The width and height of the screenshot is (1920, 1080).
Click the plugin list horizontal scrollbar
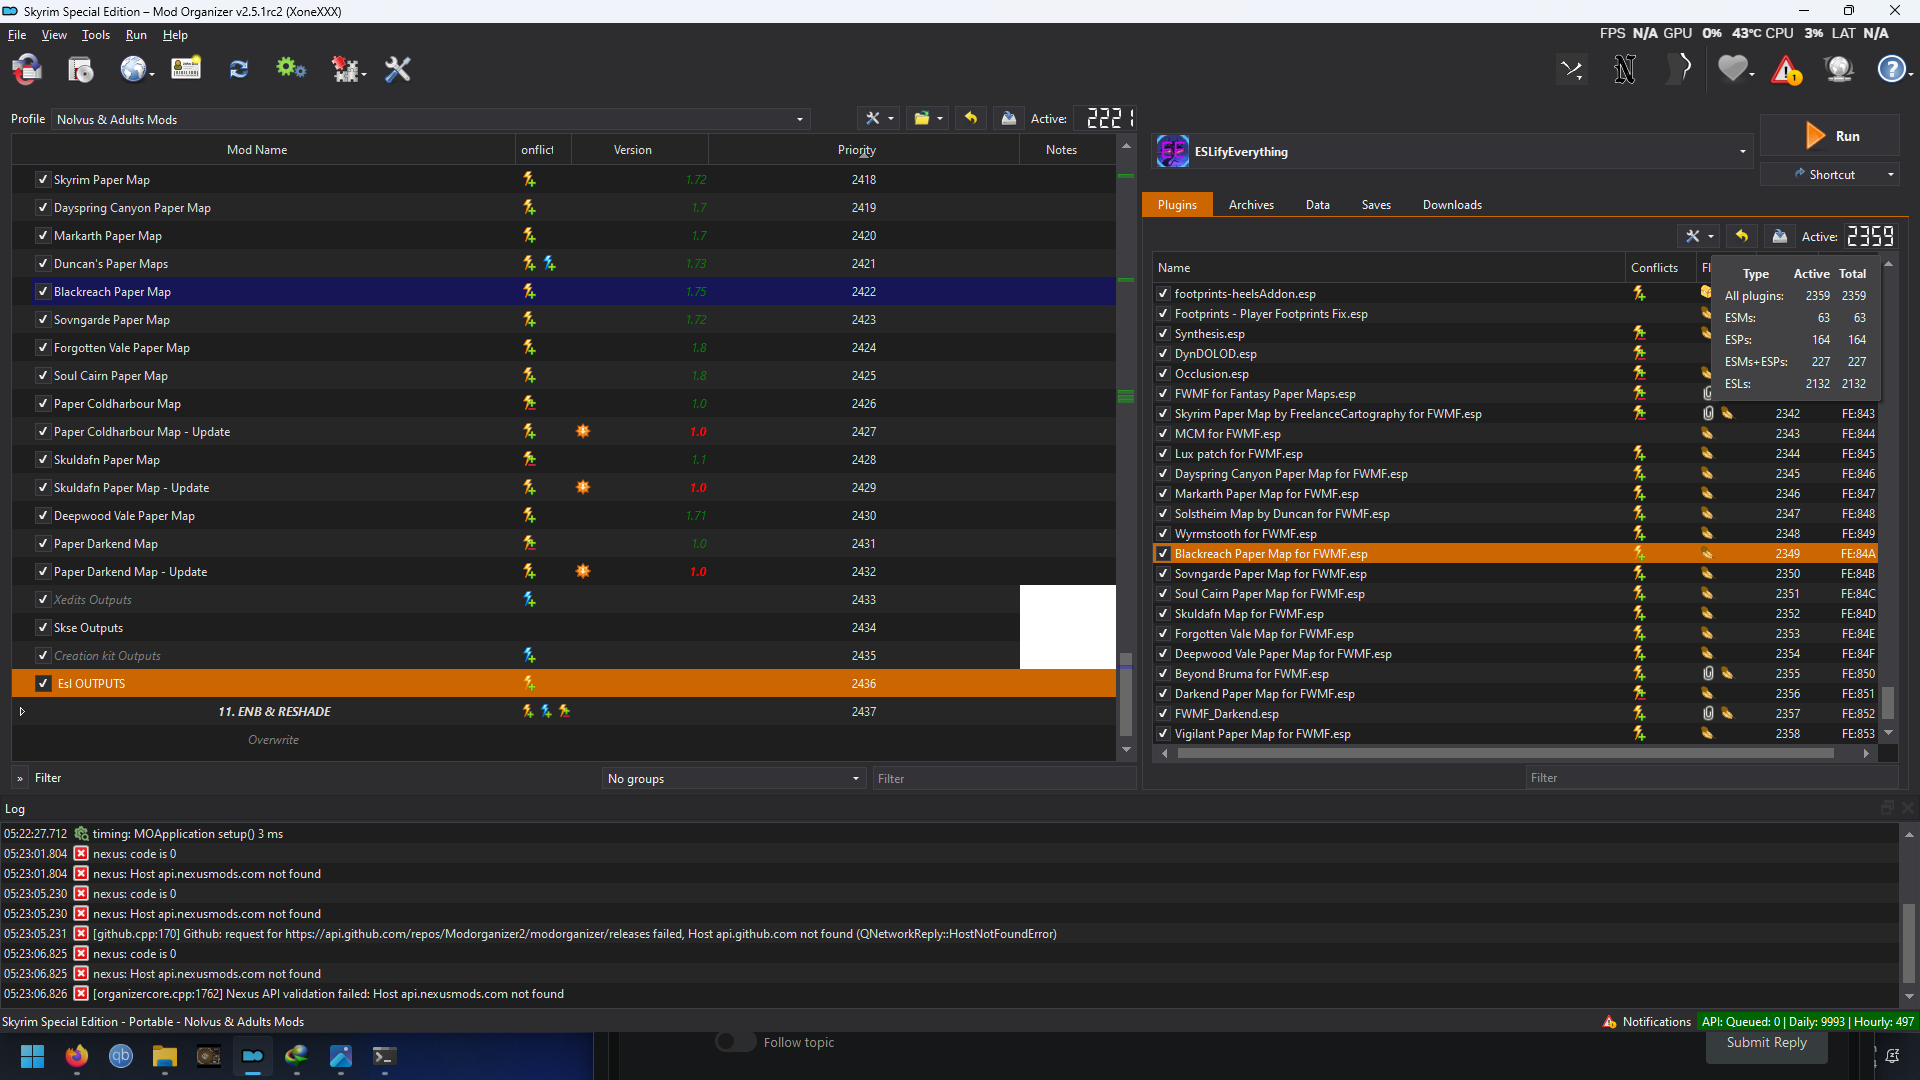[x=1505, y=754]
